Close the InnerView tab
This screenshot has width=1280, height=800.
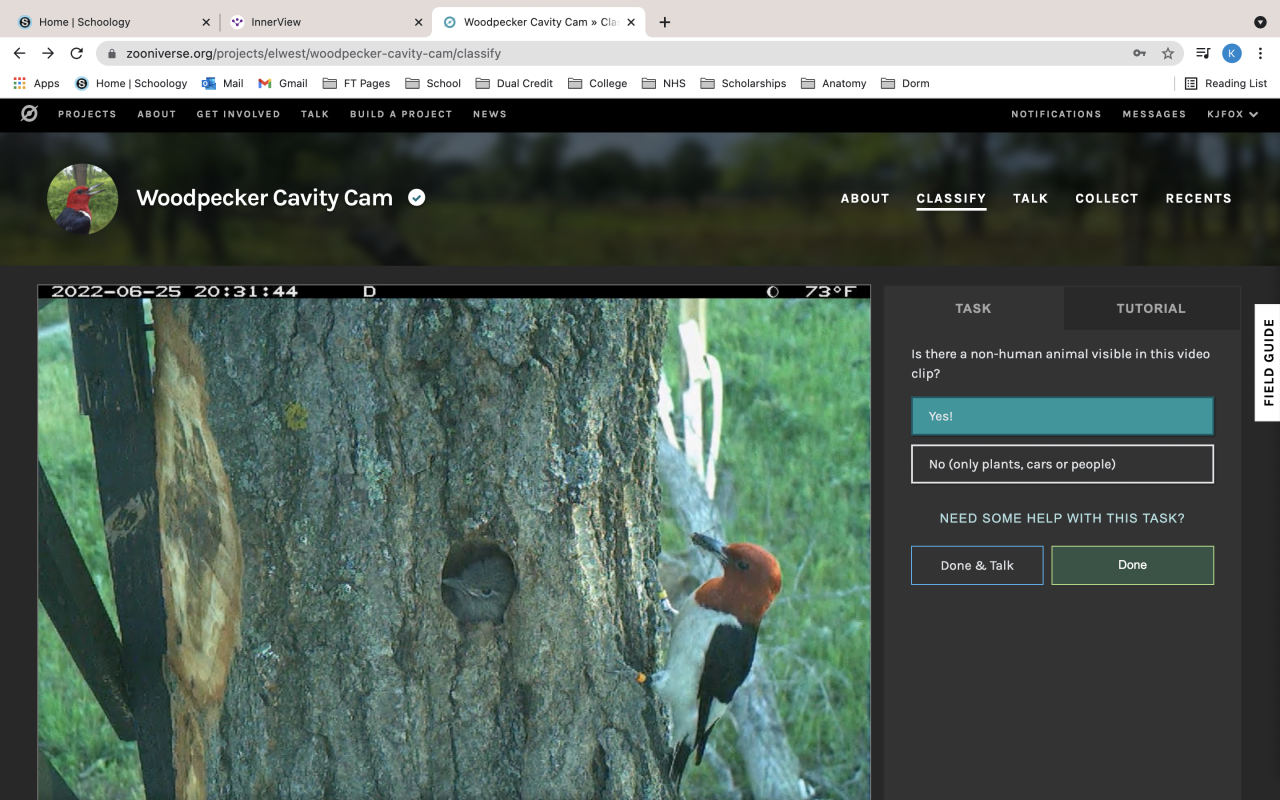[418, 22]
